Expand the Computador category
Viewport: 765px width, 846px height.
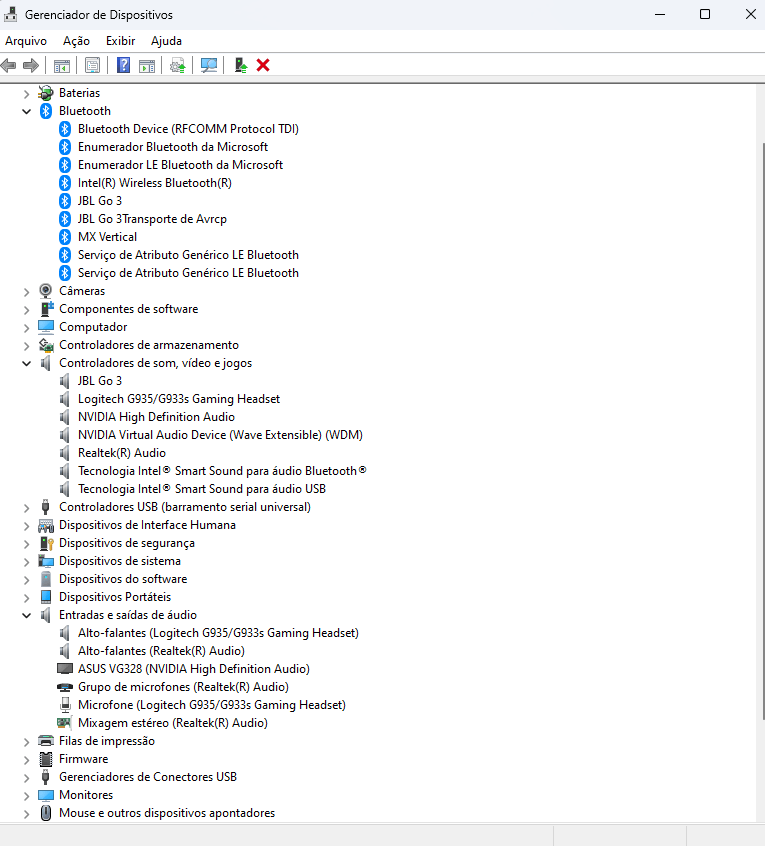(26, 328)
